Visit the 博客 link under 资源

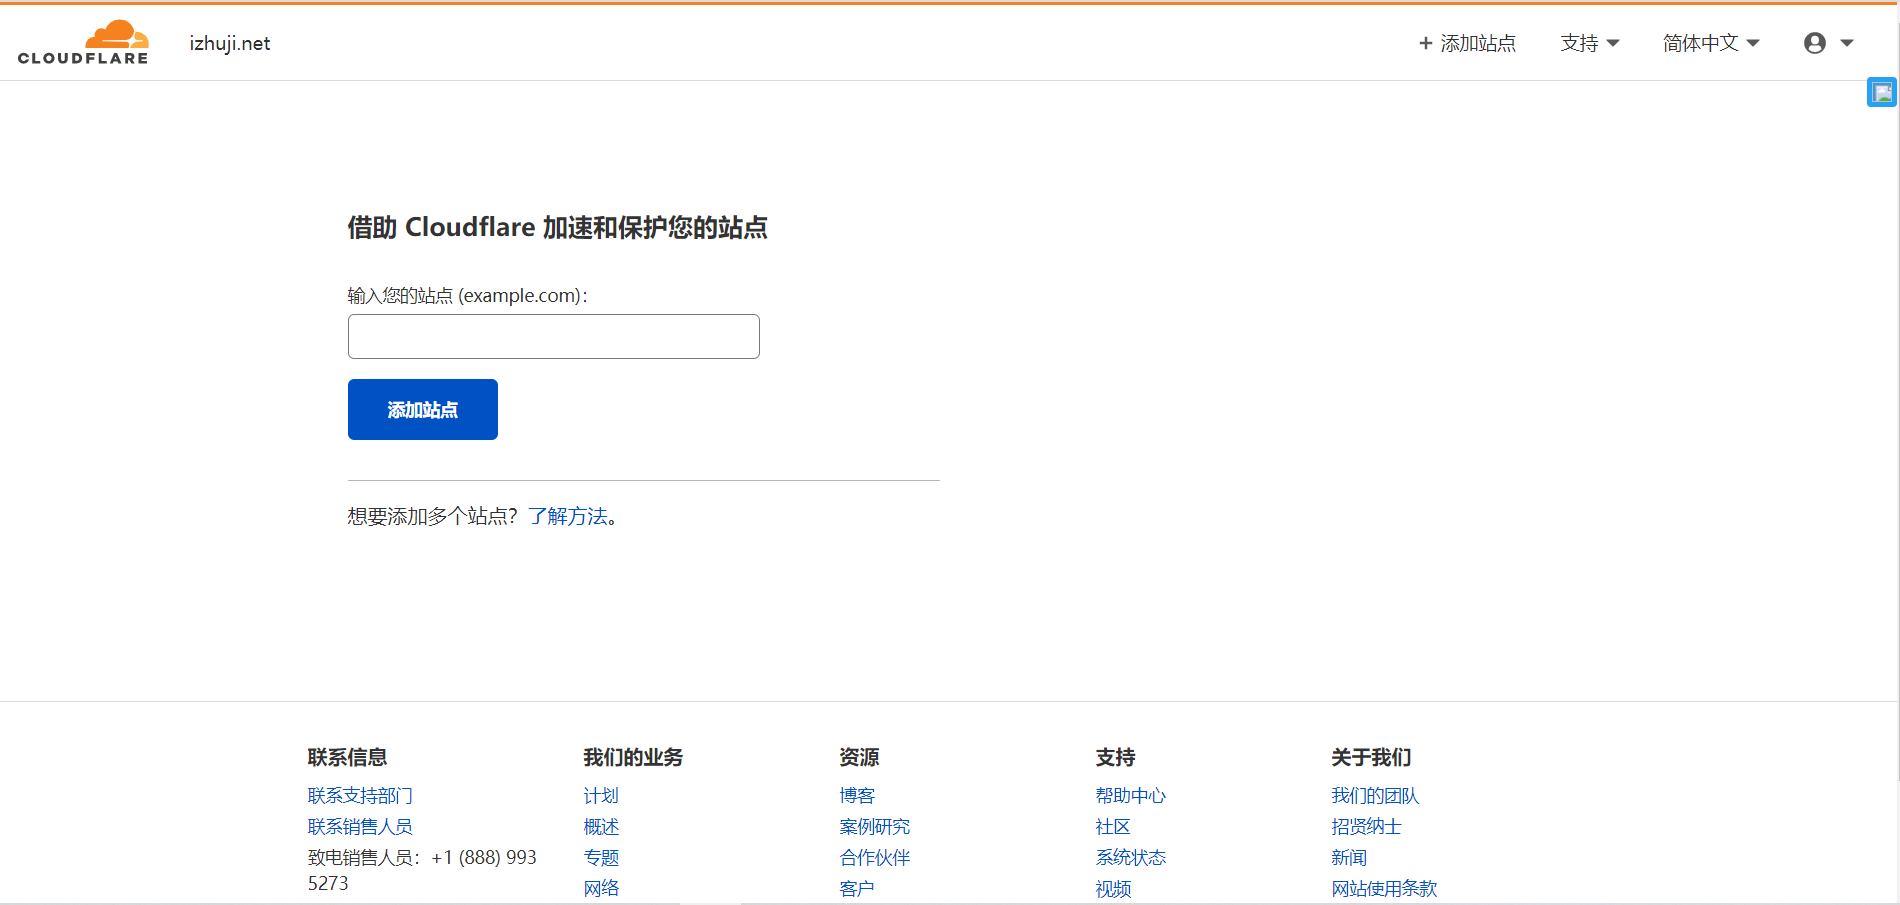coord(857,796)
